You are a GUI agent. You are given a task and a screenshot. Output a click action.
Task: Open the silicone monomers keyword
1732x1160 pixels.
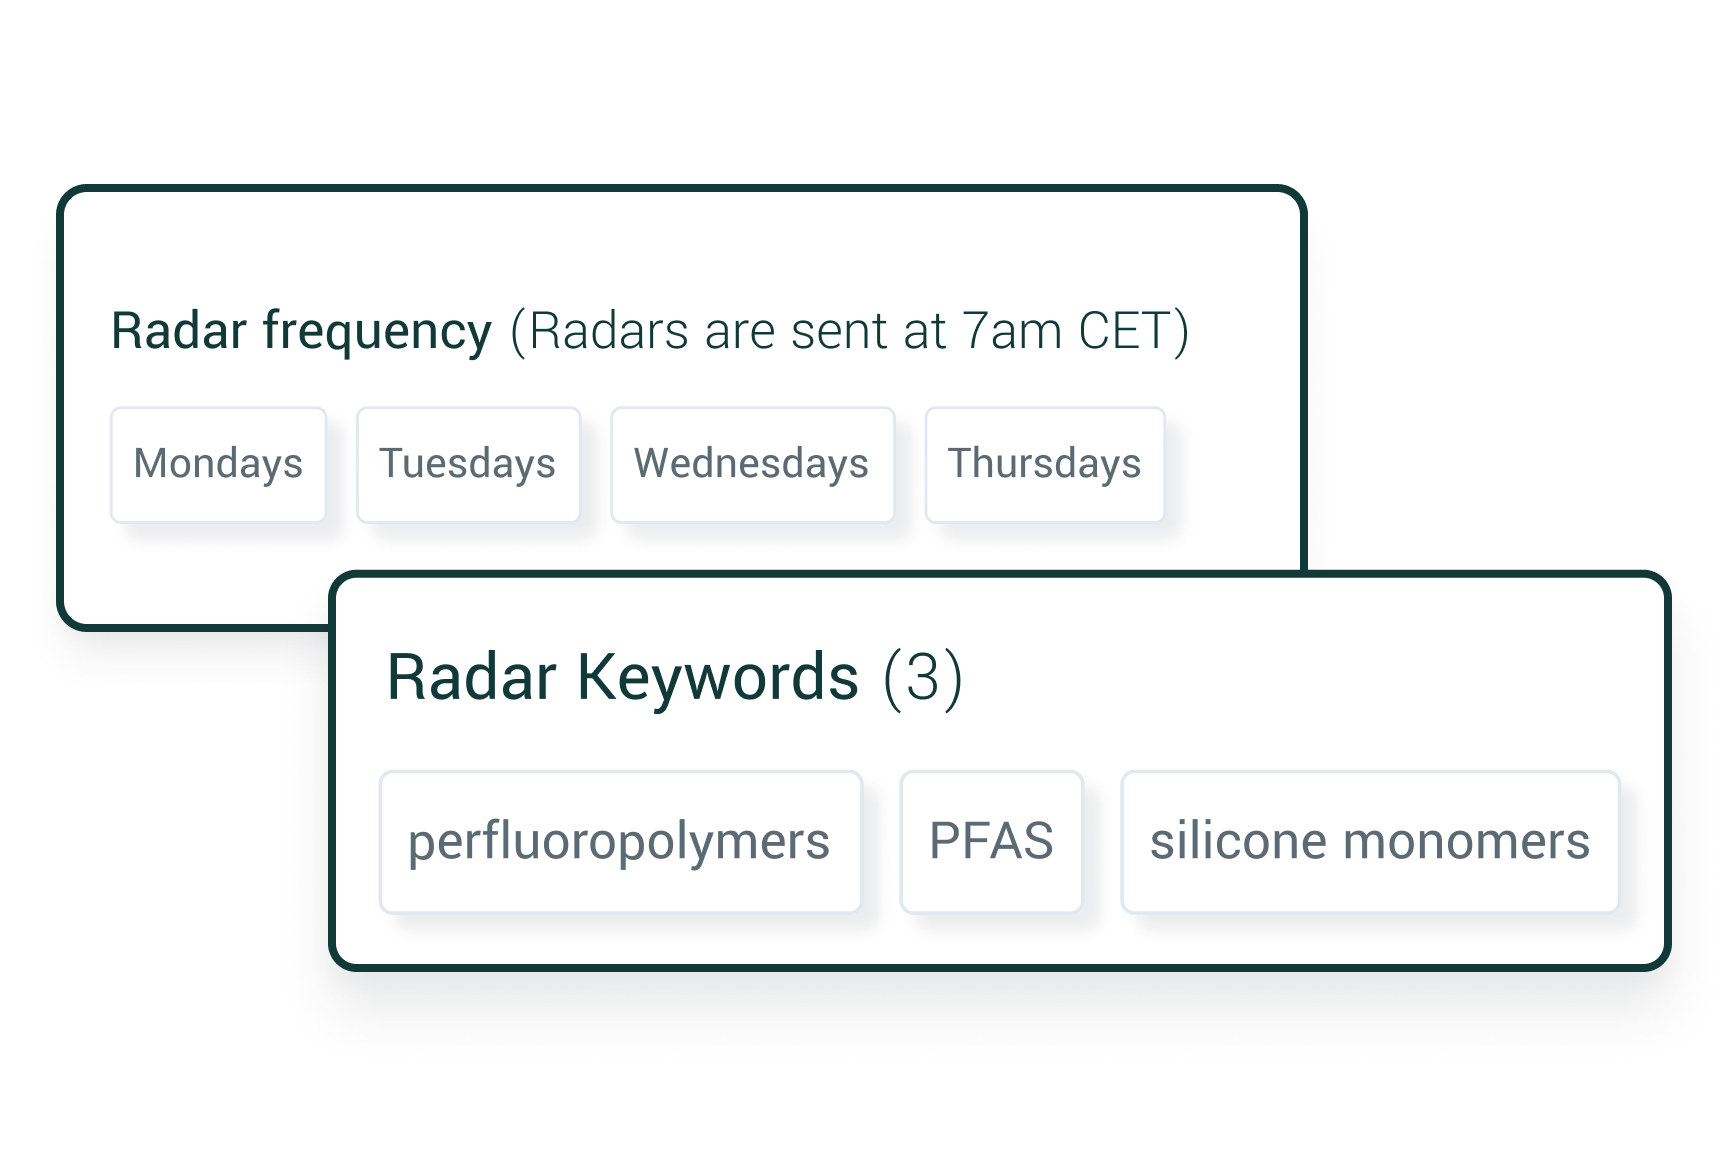point(1369,841)
